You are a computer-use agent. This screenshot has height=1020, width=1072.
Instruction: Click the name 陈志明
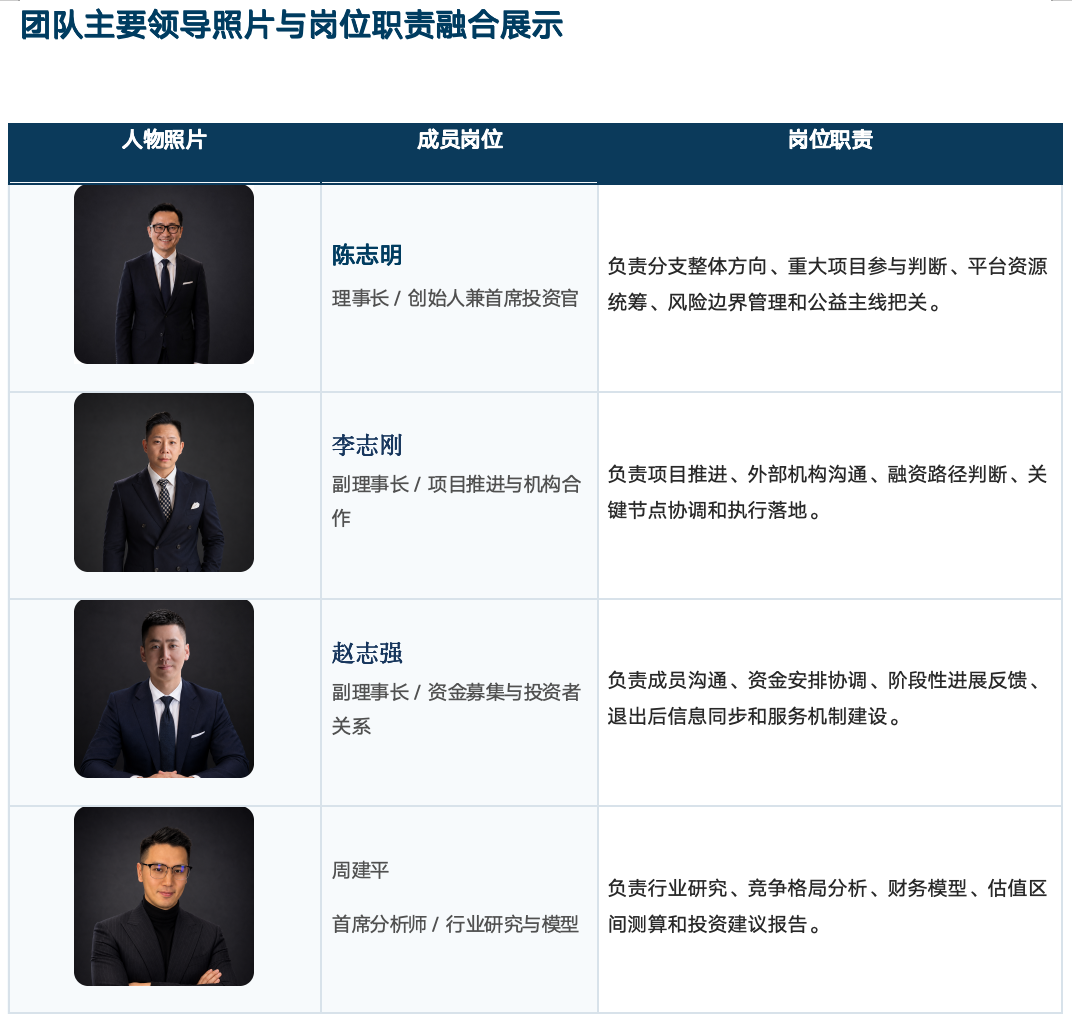(x=367, y=255)
